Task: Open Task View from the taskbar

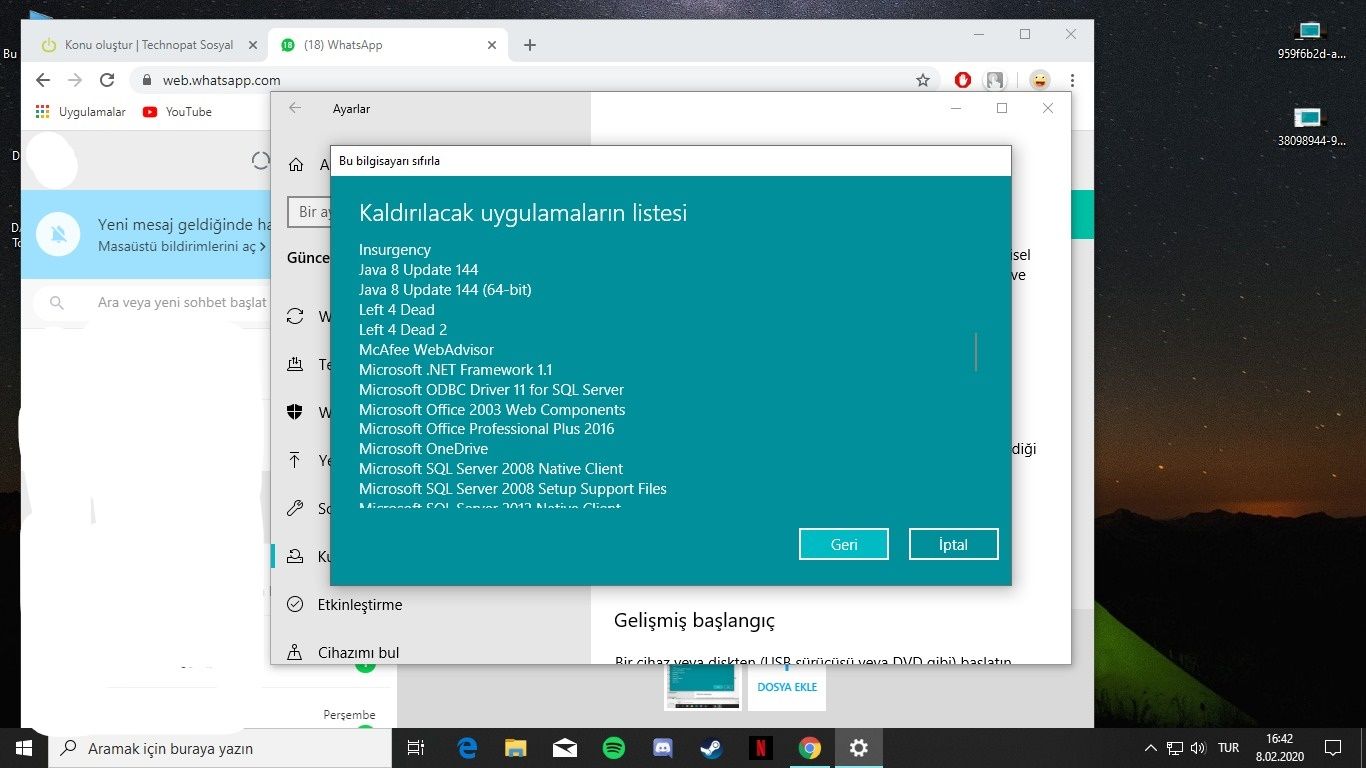Action: [417, 748]
